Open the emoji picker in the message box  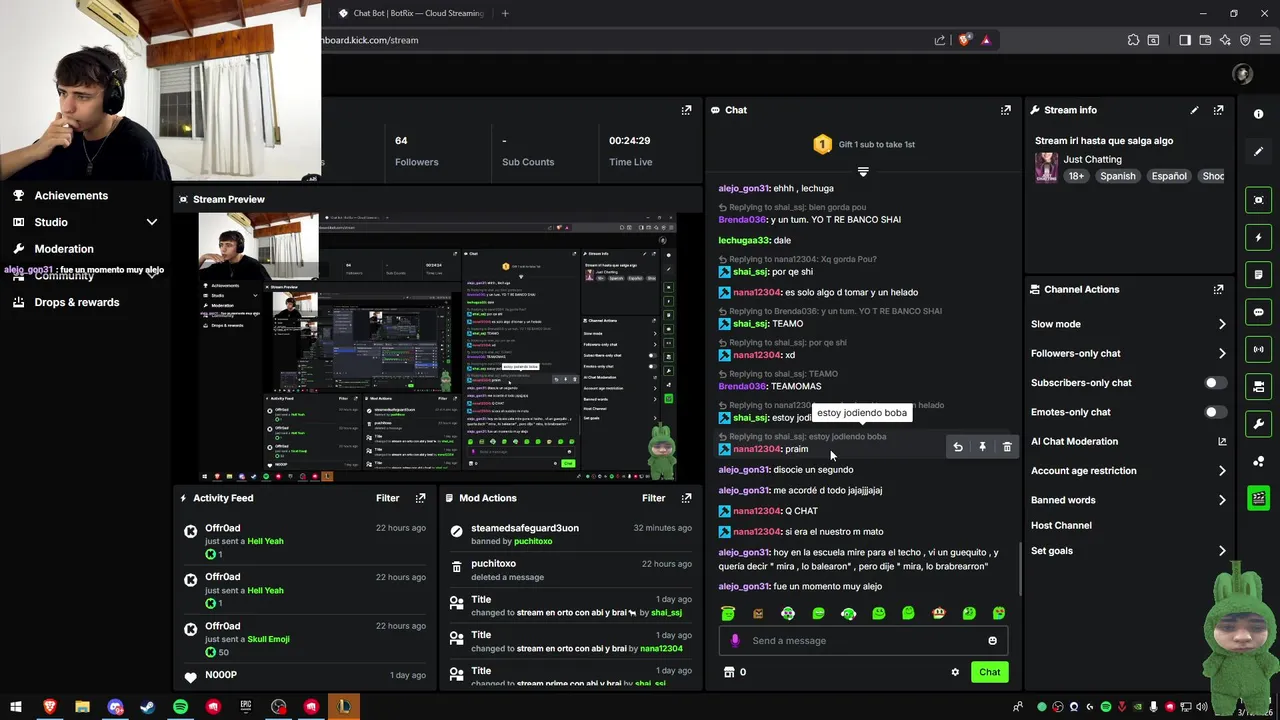click(x=992, y=641)
